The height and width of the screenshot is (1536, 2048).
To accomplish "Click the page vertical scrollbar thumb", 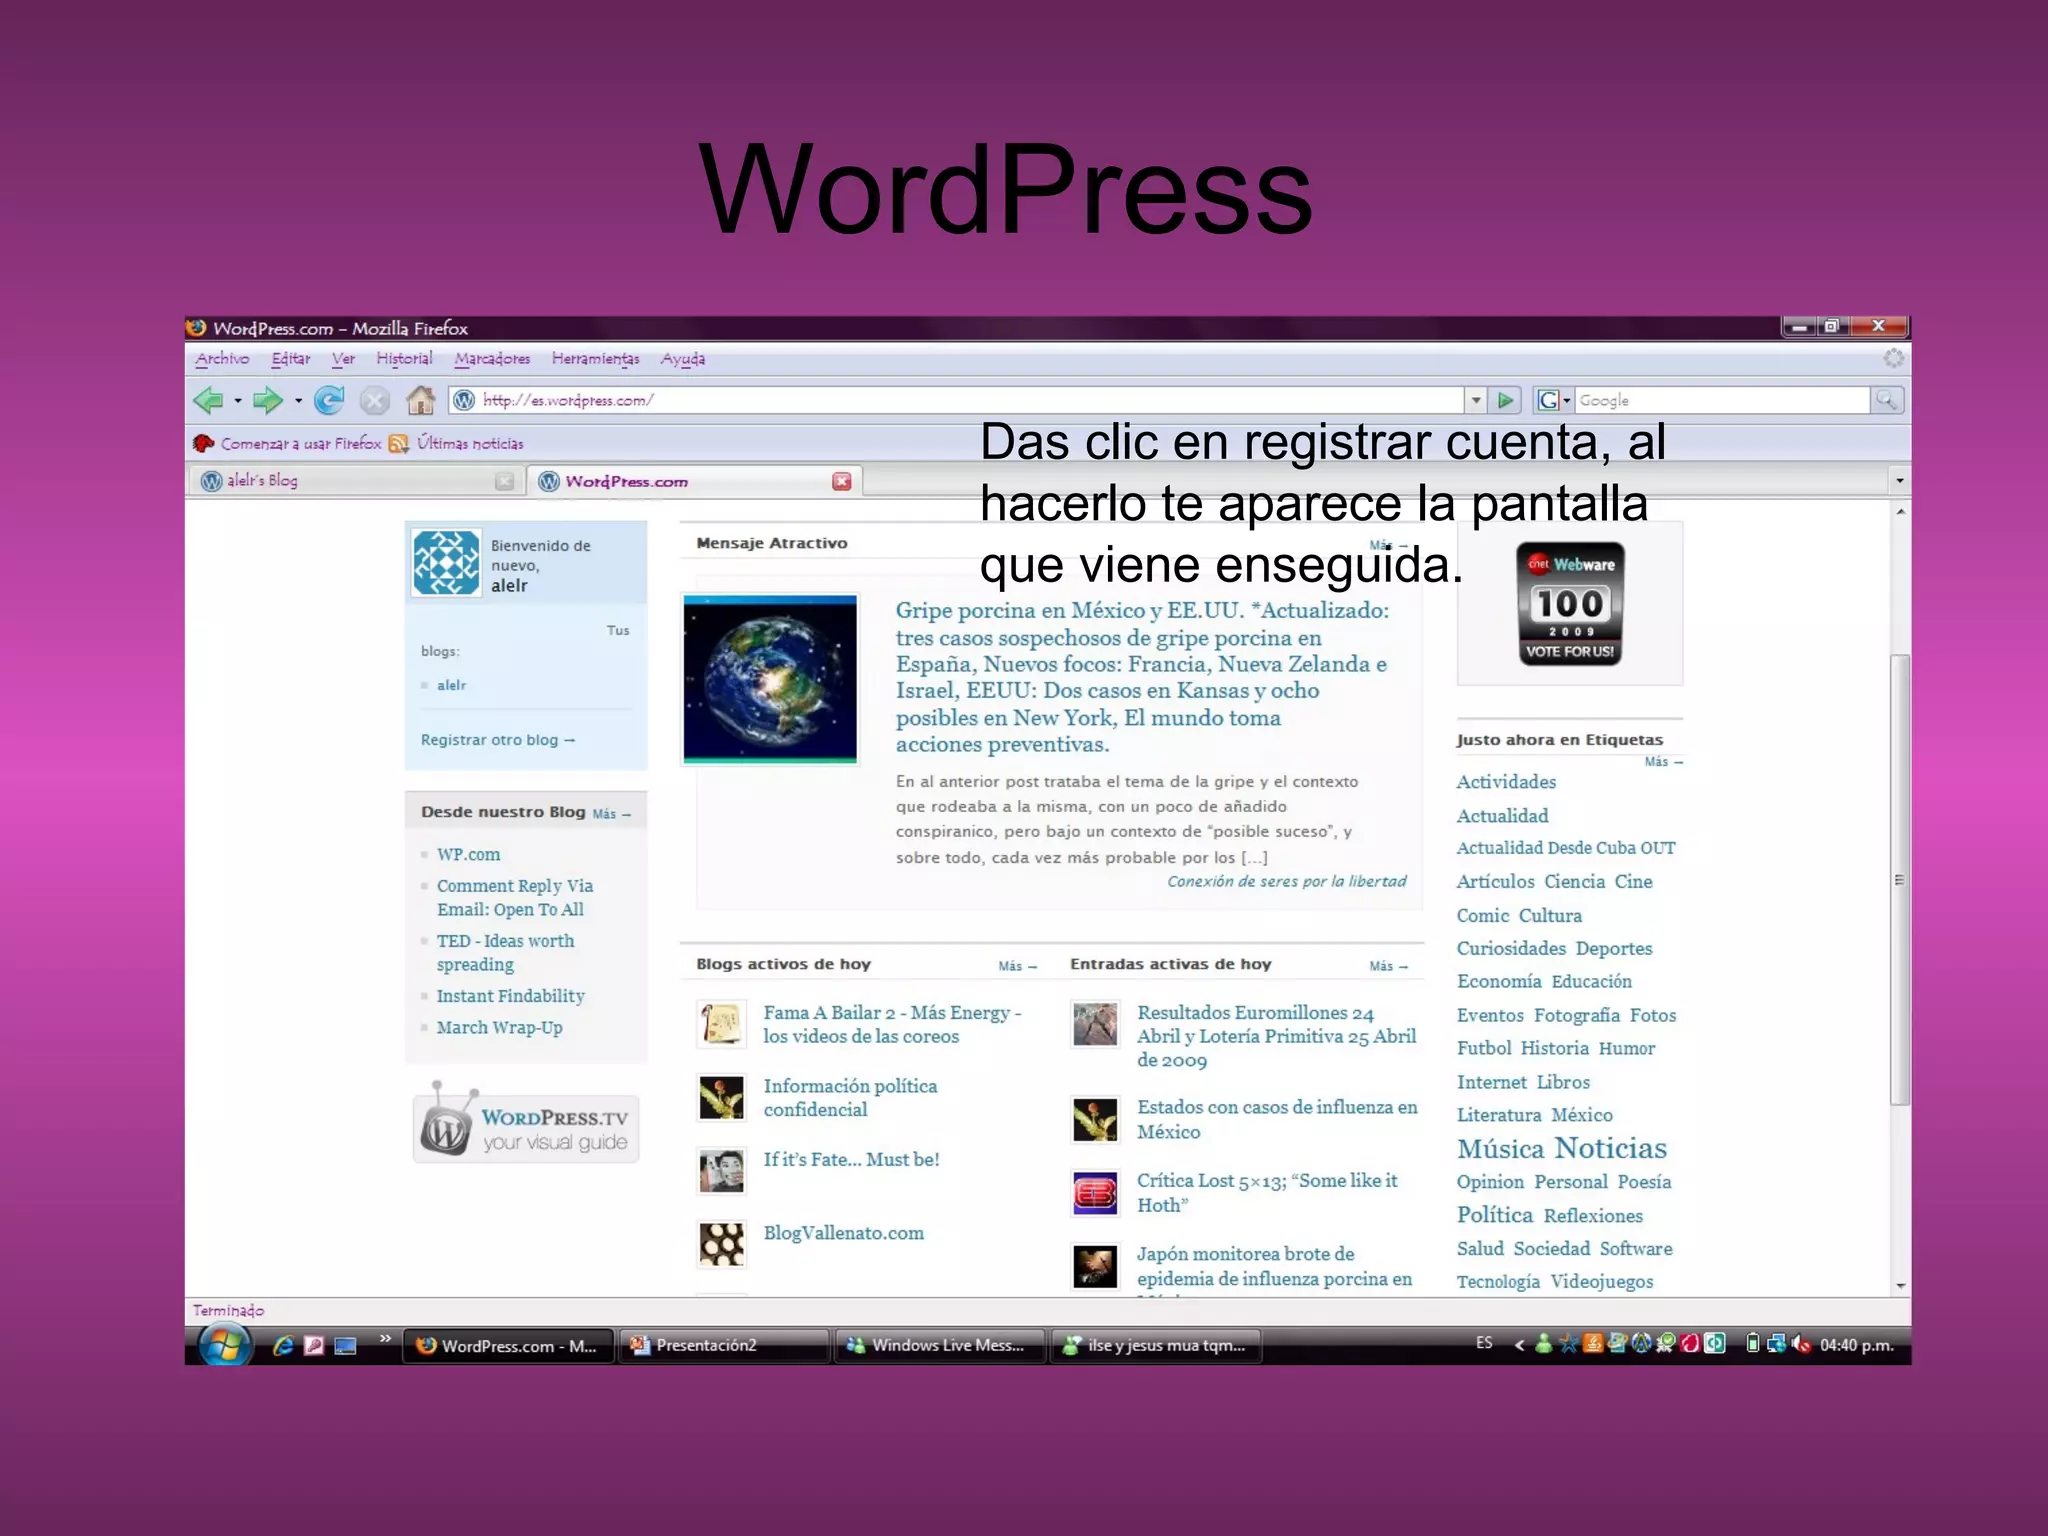I will (x=1899, y=880).
